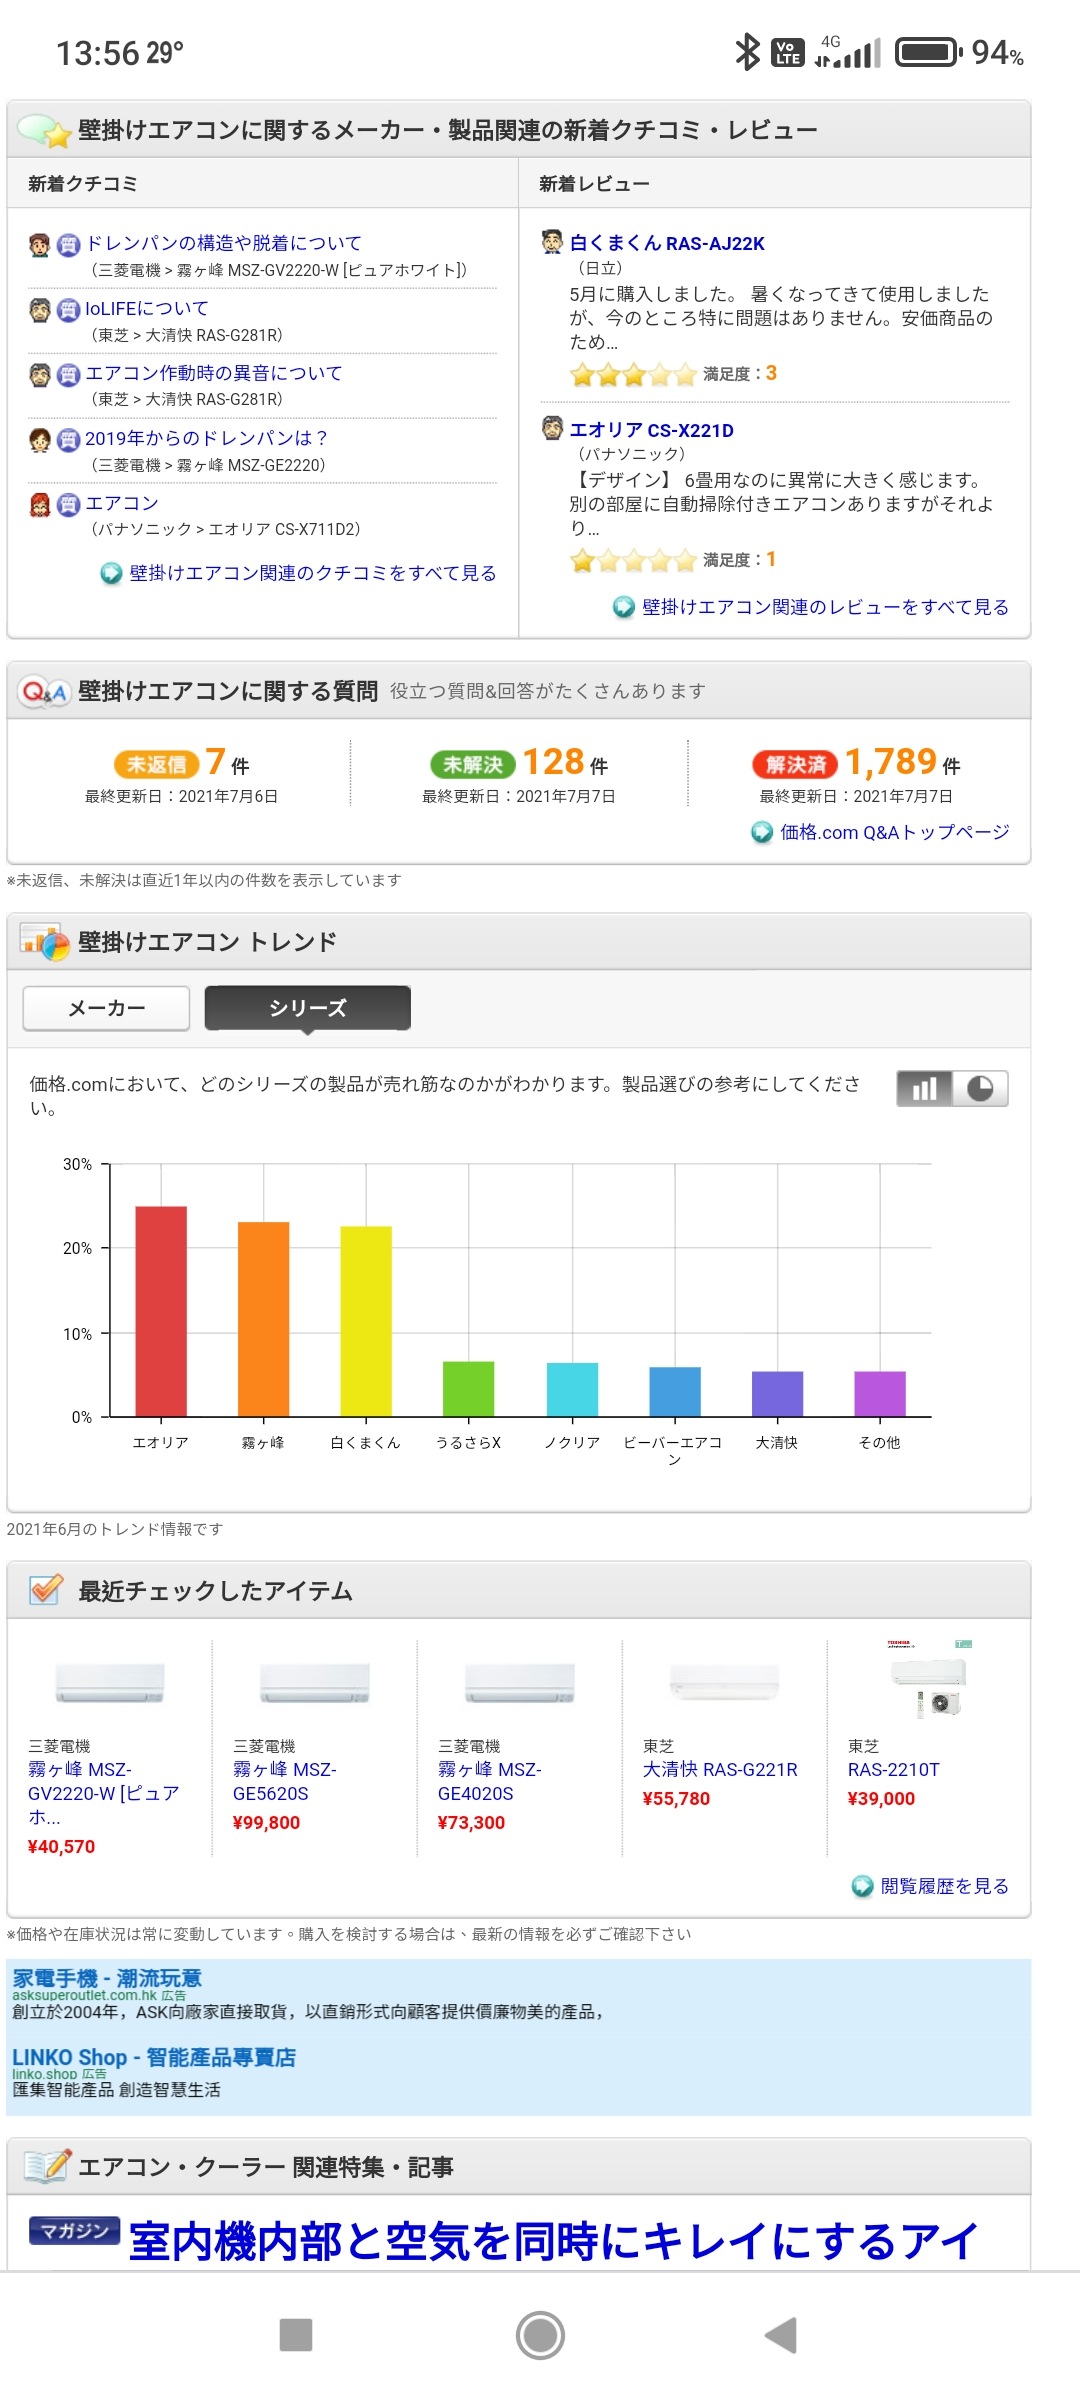1080x2400 pixels.
Task: Go to 価格.com Q&Aトップページ
Action: 895,832
